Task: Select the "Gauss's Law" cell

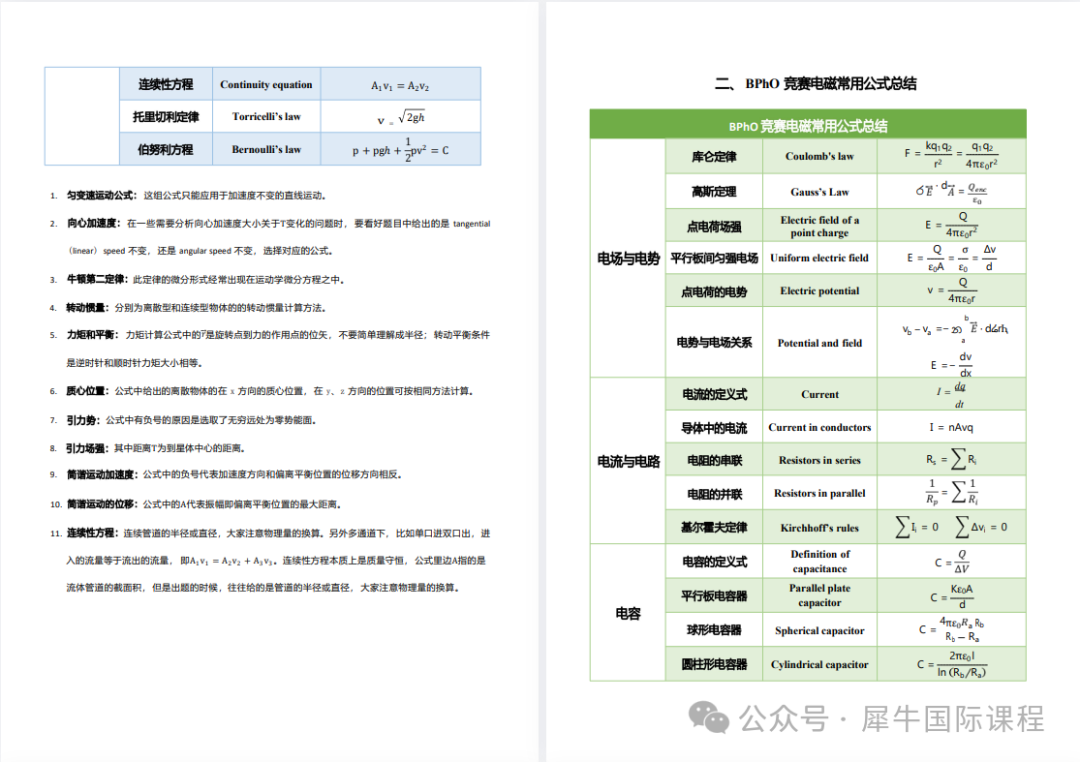Action: coord(820,192)
